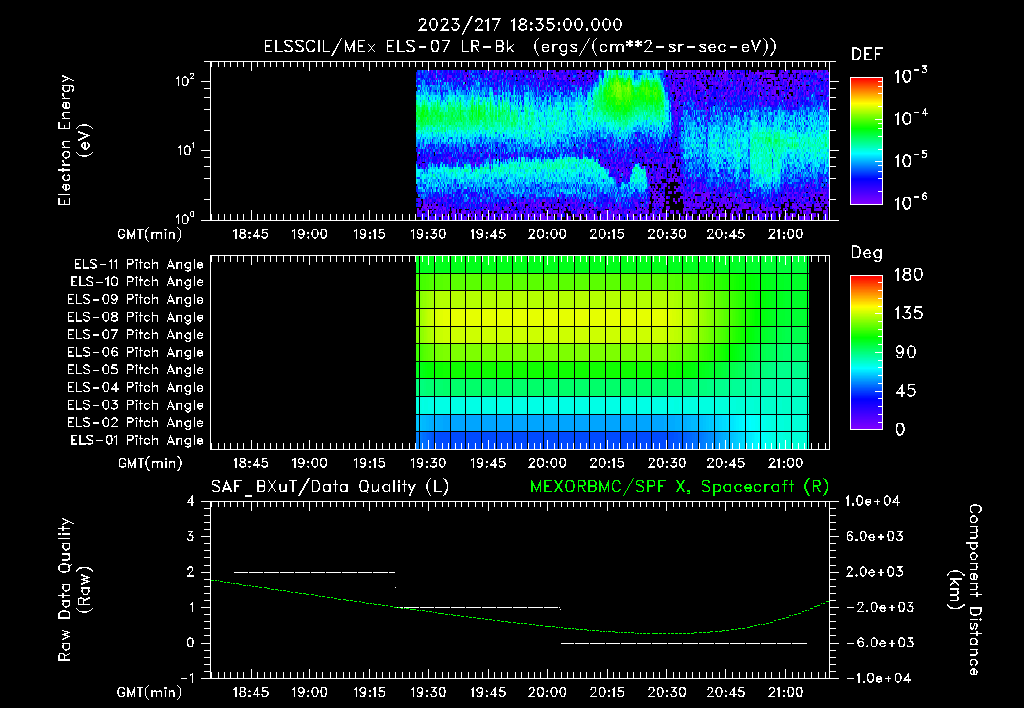
Task: Click the 90 value on Deg scale
Action: click(x=905, y=352)
